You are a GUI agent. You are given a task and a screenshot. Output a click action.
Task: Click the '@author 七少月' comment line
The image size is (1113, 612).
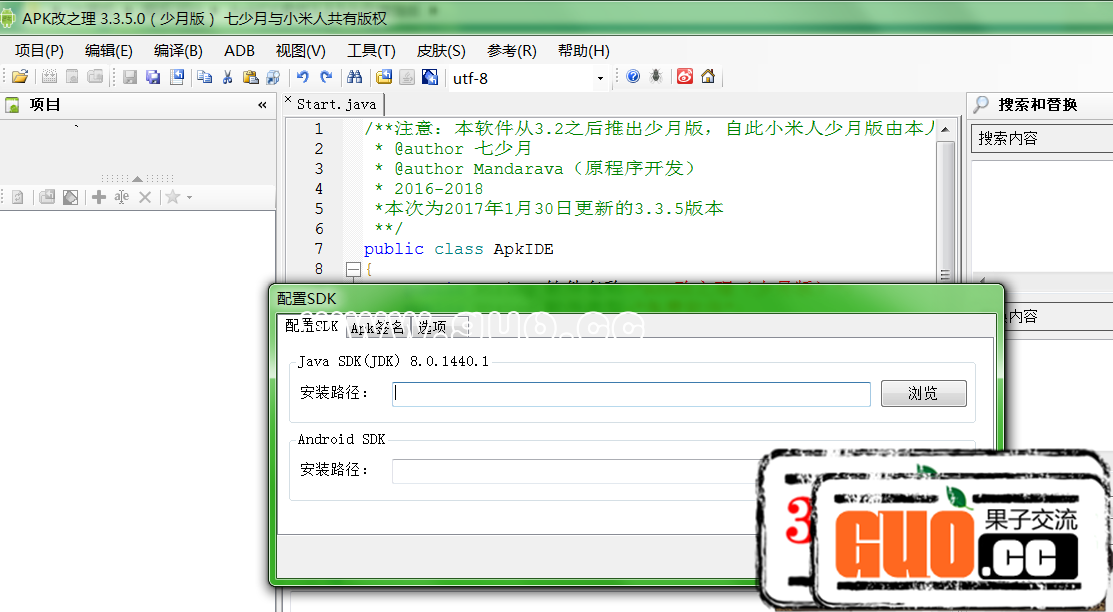tap(453, 148)
